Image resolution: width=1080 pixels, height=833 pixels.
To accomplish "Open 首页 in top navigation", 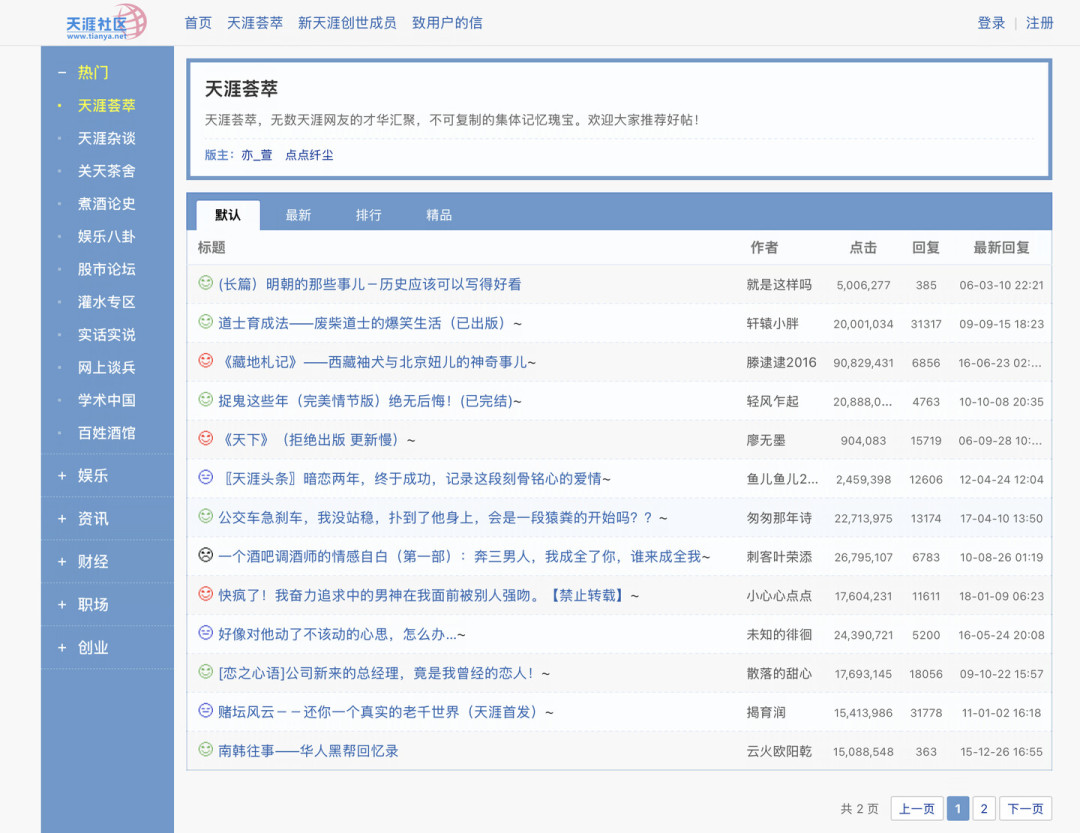I will pos(198,23).
